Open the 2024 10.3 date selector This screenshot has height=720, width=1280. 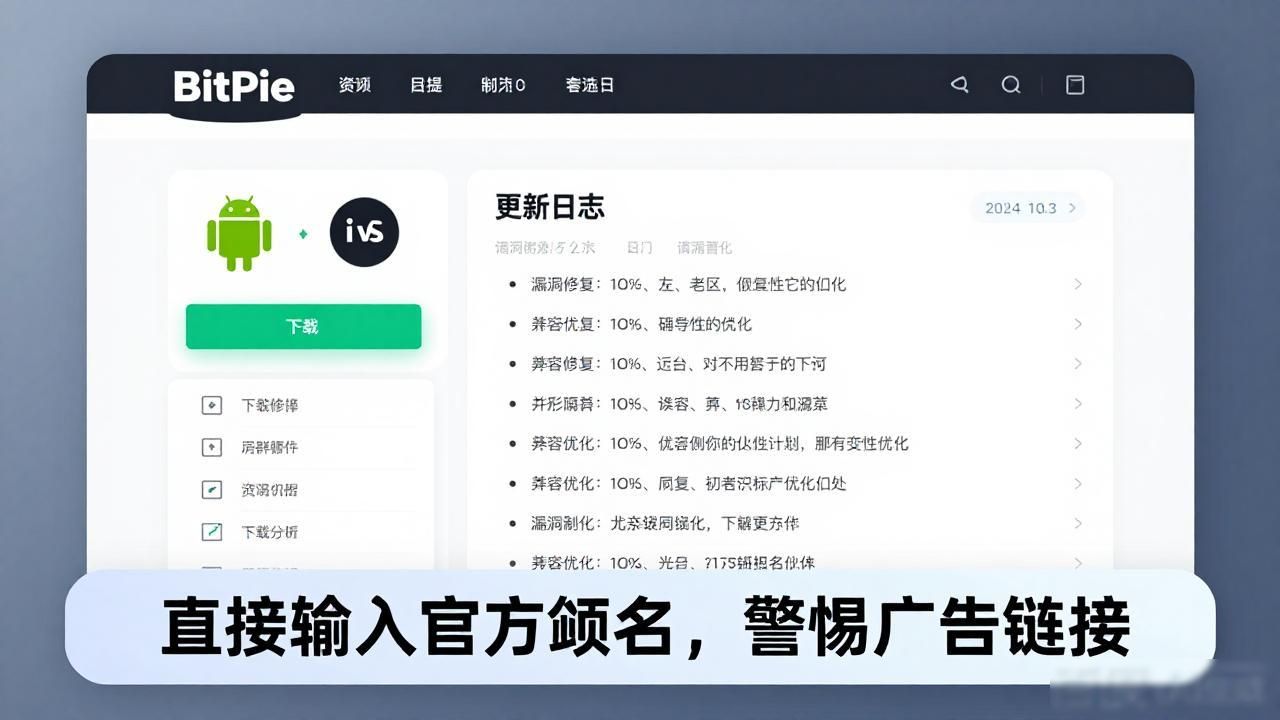1028,208
